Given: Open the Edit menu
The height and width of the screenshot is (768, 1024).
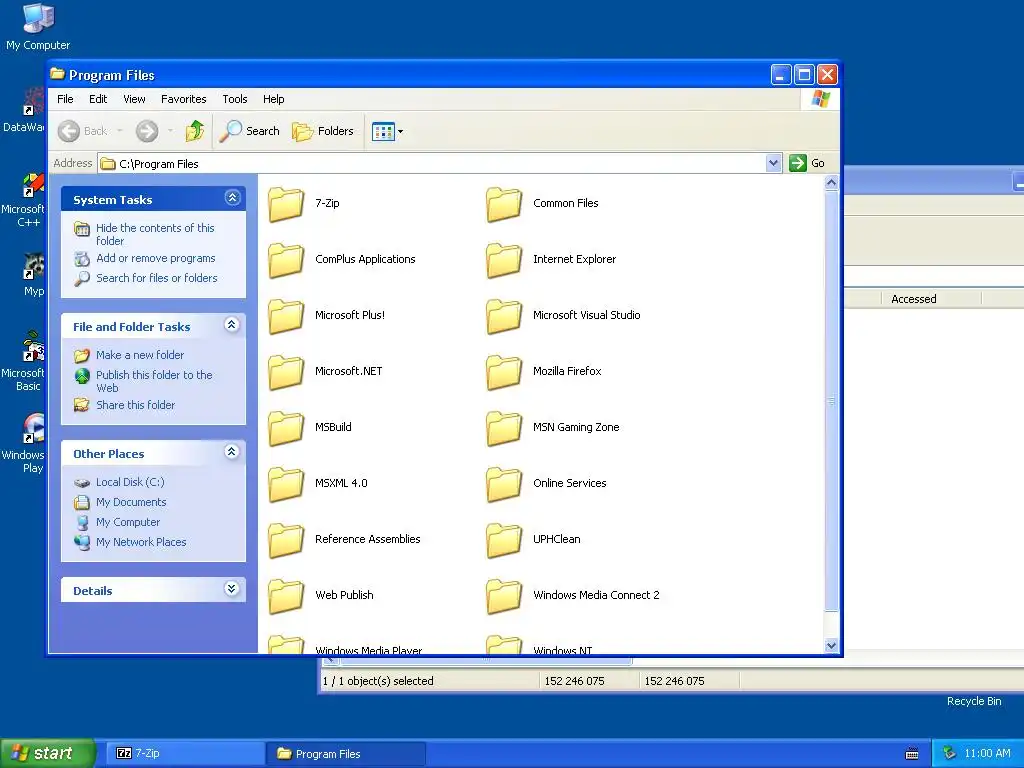Looking at the screenshot, I should pos(98,99).
